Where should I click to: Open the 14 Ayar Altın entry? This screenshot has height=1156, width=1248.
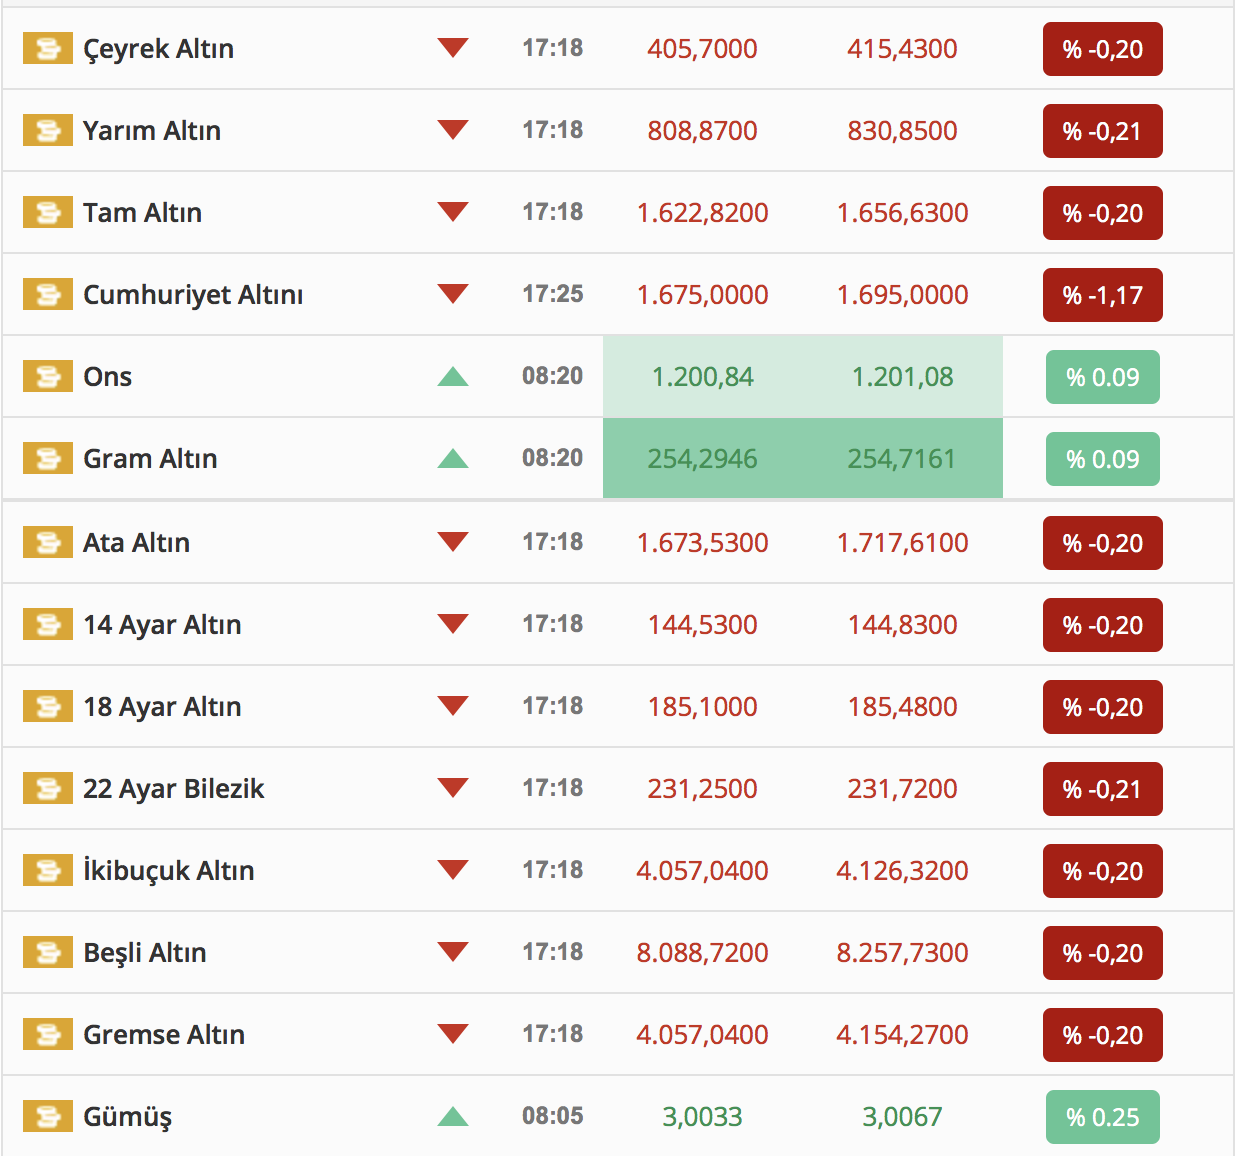click(162, 625)
